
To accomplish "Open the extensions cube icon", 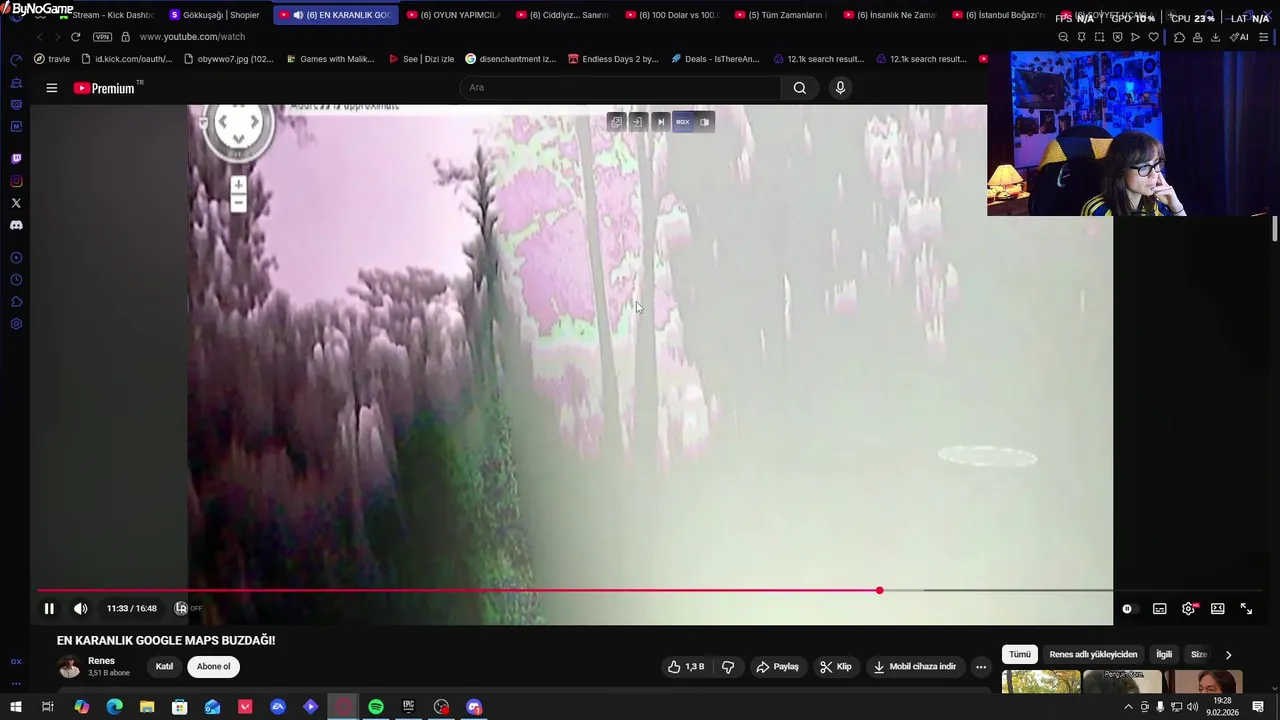I will click(x=1179, y=37).
